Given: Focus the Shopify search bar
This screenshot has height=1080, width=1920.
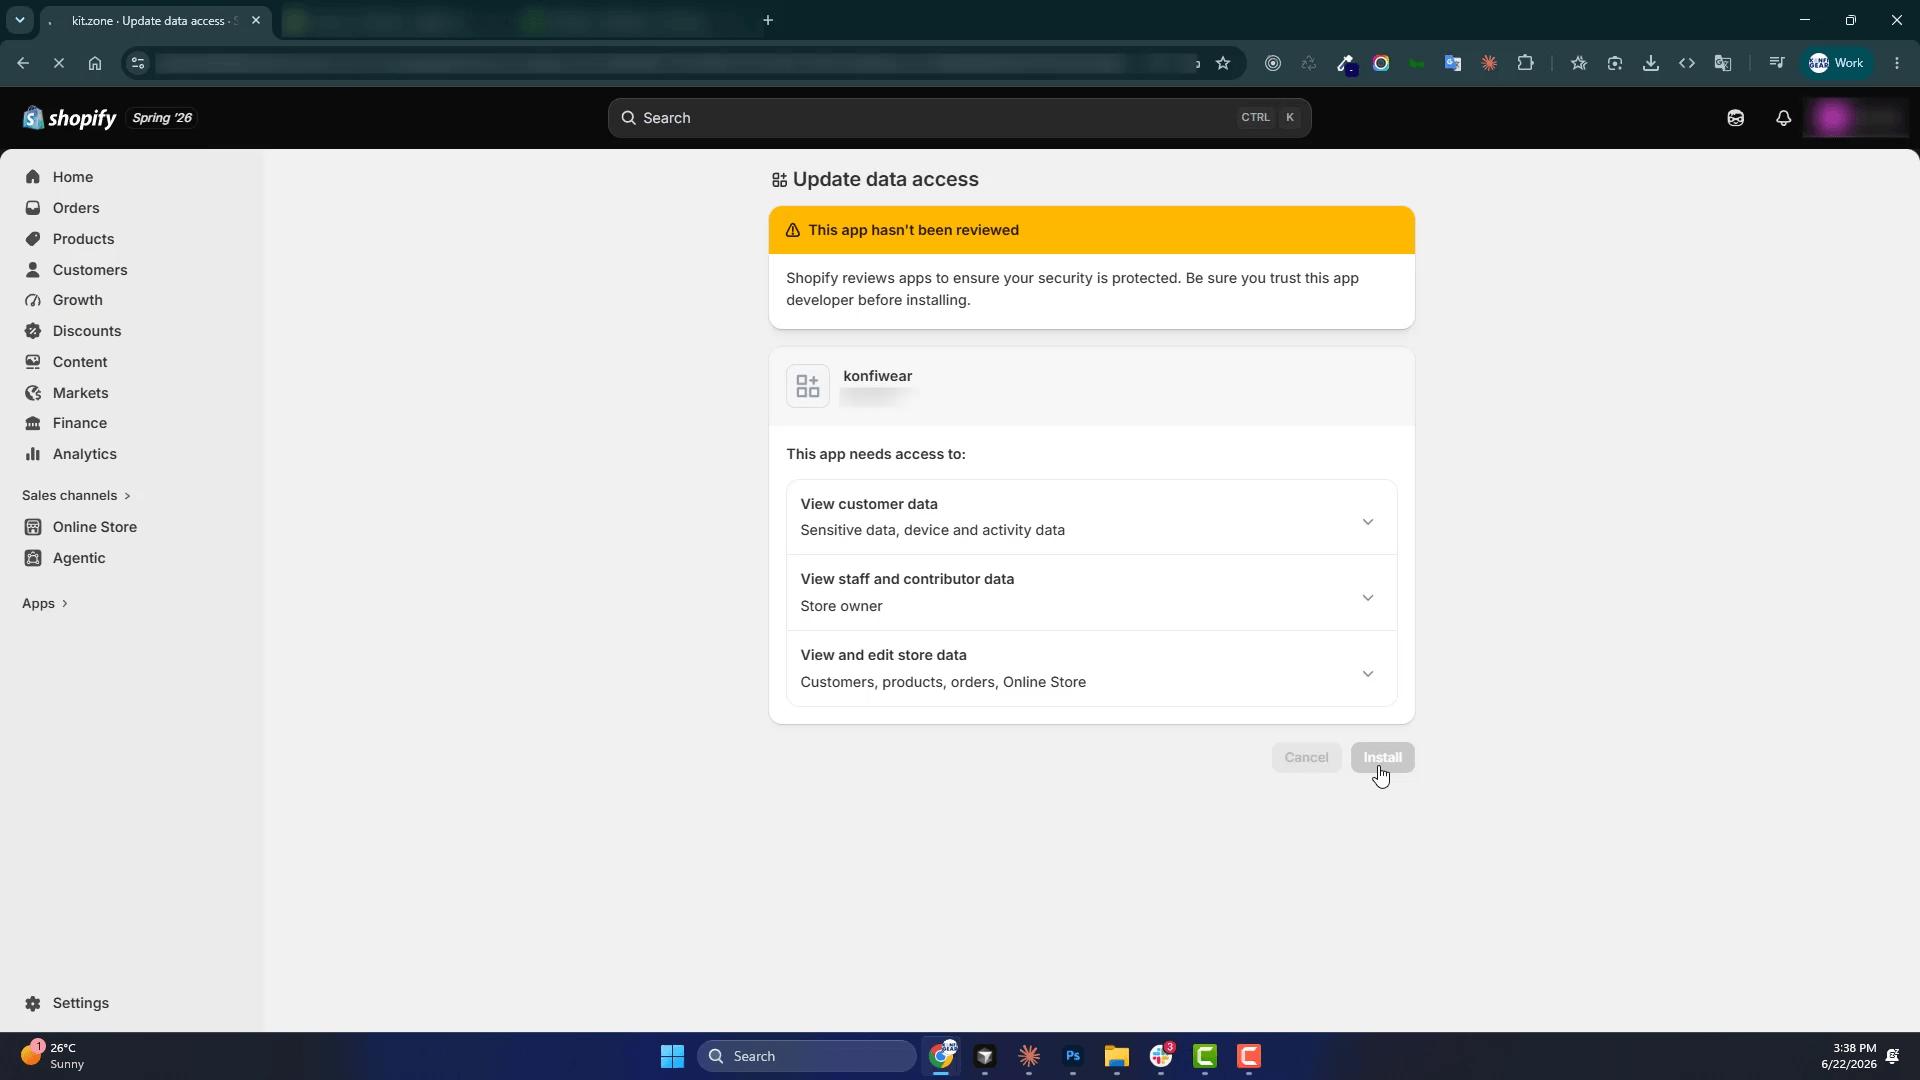Looking at the screenshot, I should (959, 118).
